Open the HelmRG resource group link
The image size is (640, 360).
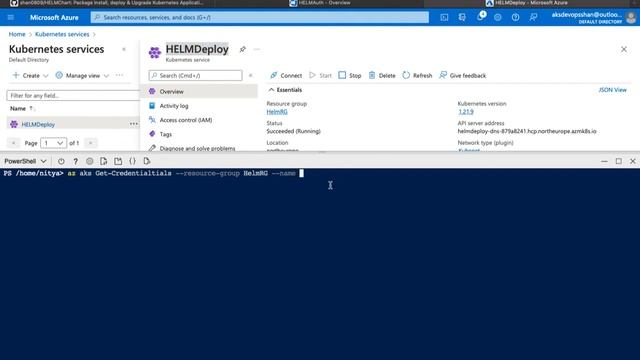(x=277, y=111)
